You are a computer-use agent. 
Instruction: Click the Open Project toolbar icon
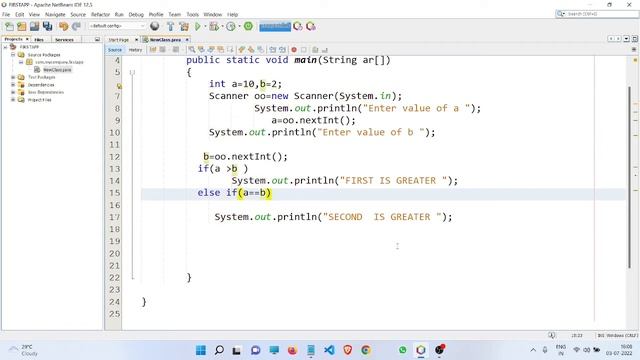pos(34,27)
